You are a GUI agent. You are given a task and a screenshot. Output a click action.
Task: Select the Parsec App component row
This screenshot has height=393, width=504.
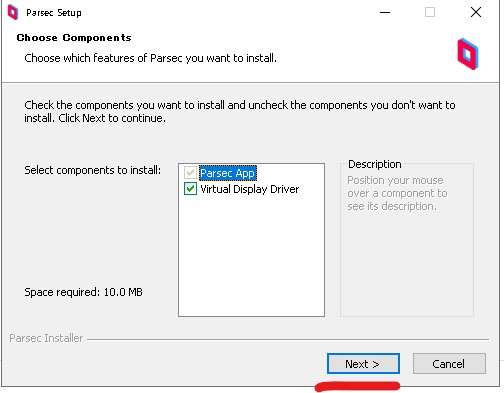[x=228, y=173]
